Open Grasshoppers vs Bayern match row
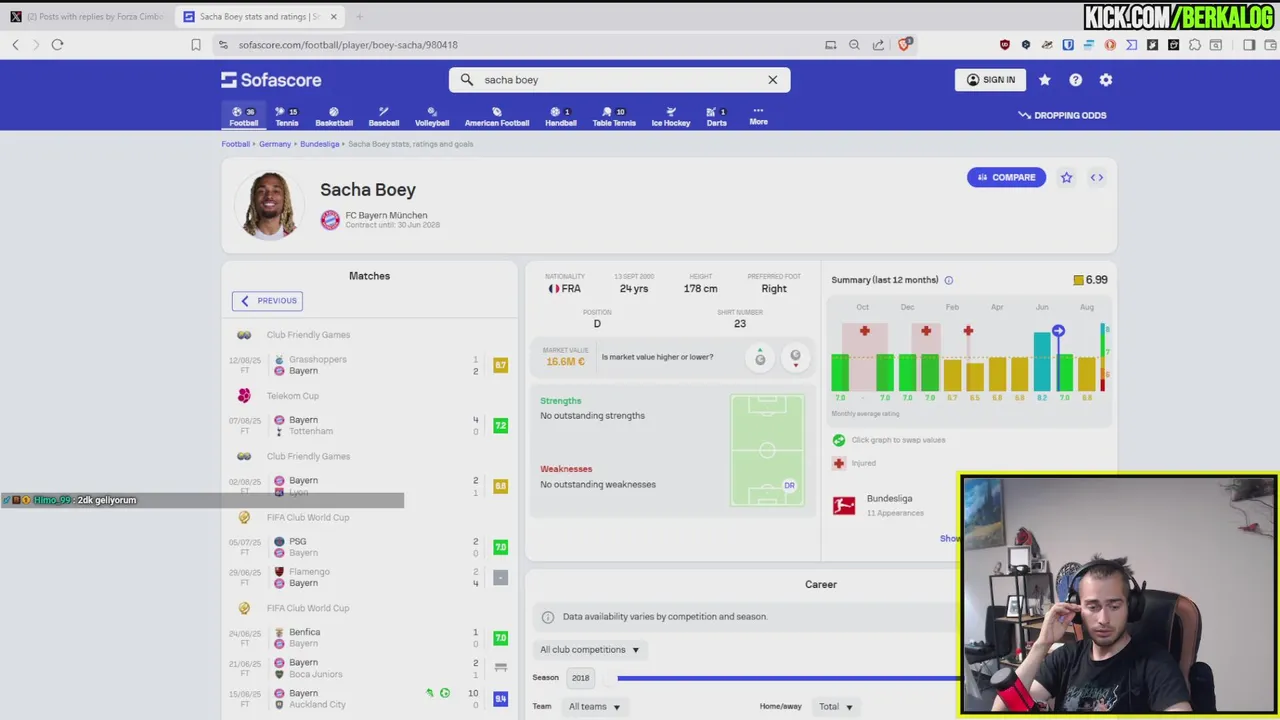 pos(370,365)
